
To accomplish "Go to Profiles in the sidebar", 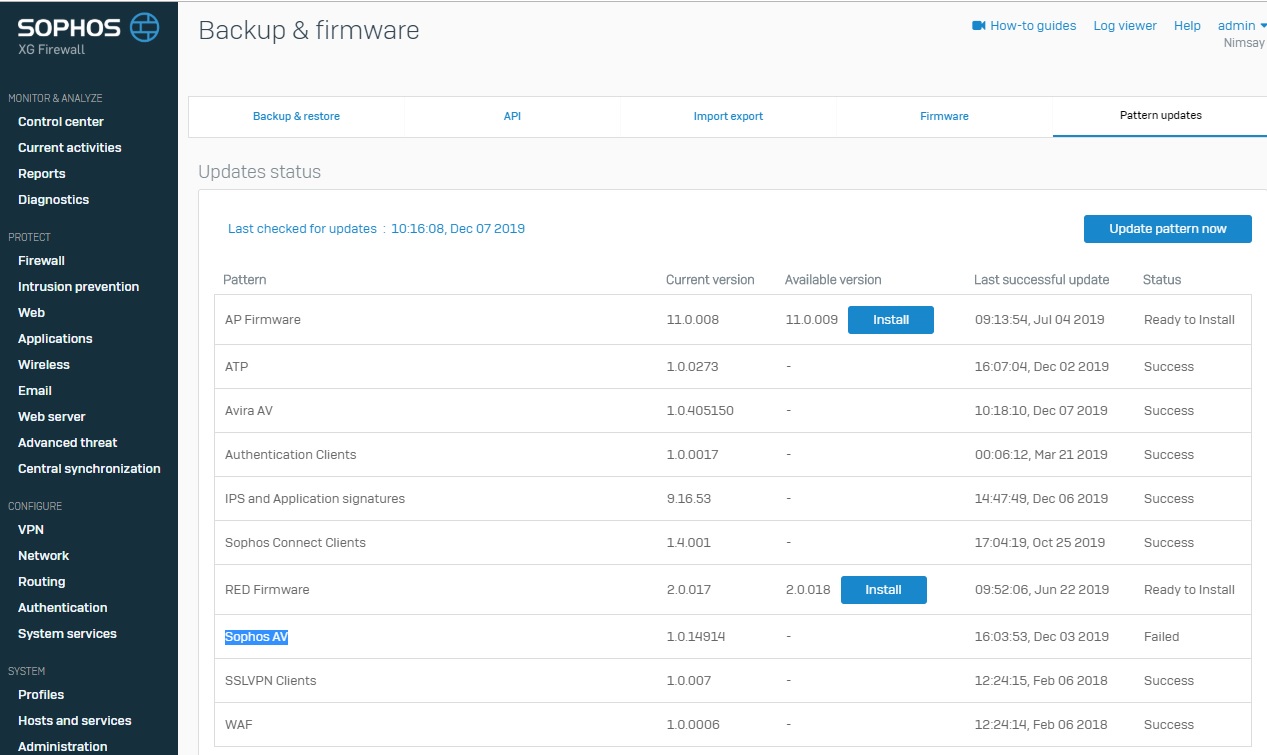I will [x=41, y=695].
